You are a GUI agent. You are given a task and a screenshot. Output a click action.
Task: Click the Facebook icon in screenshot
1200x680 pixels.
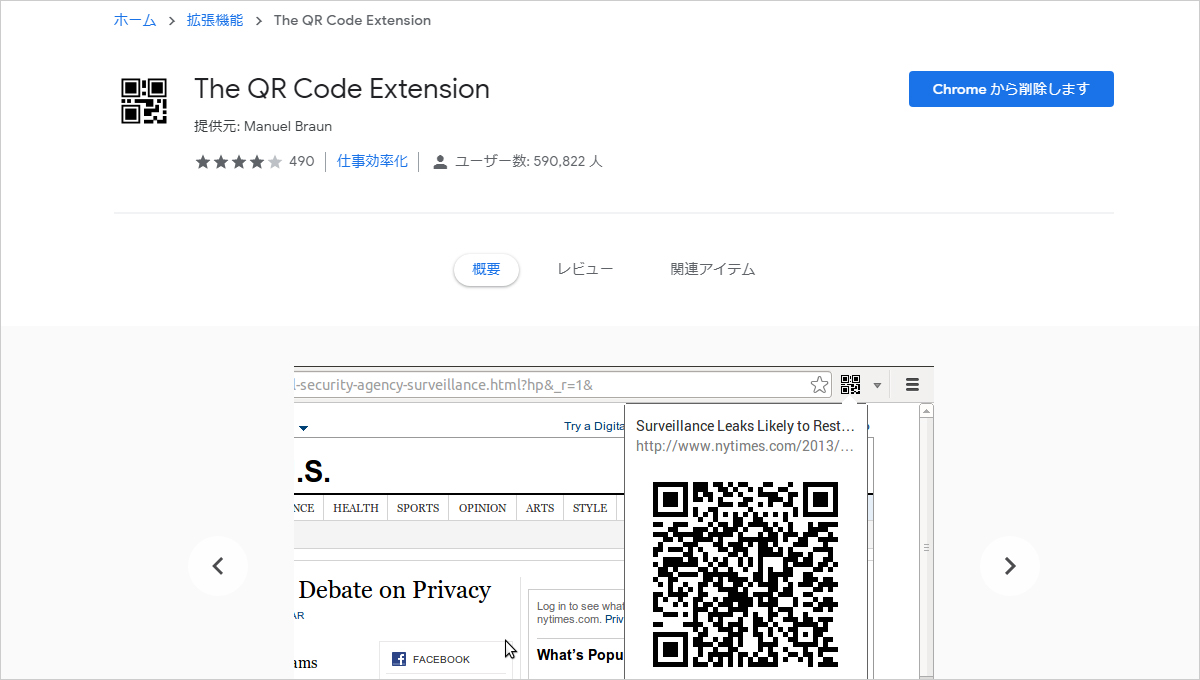click(x=399, y=659)
